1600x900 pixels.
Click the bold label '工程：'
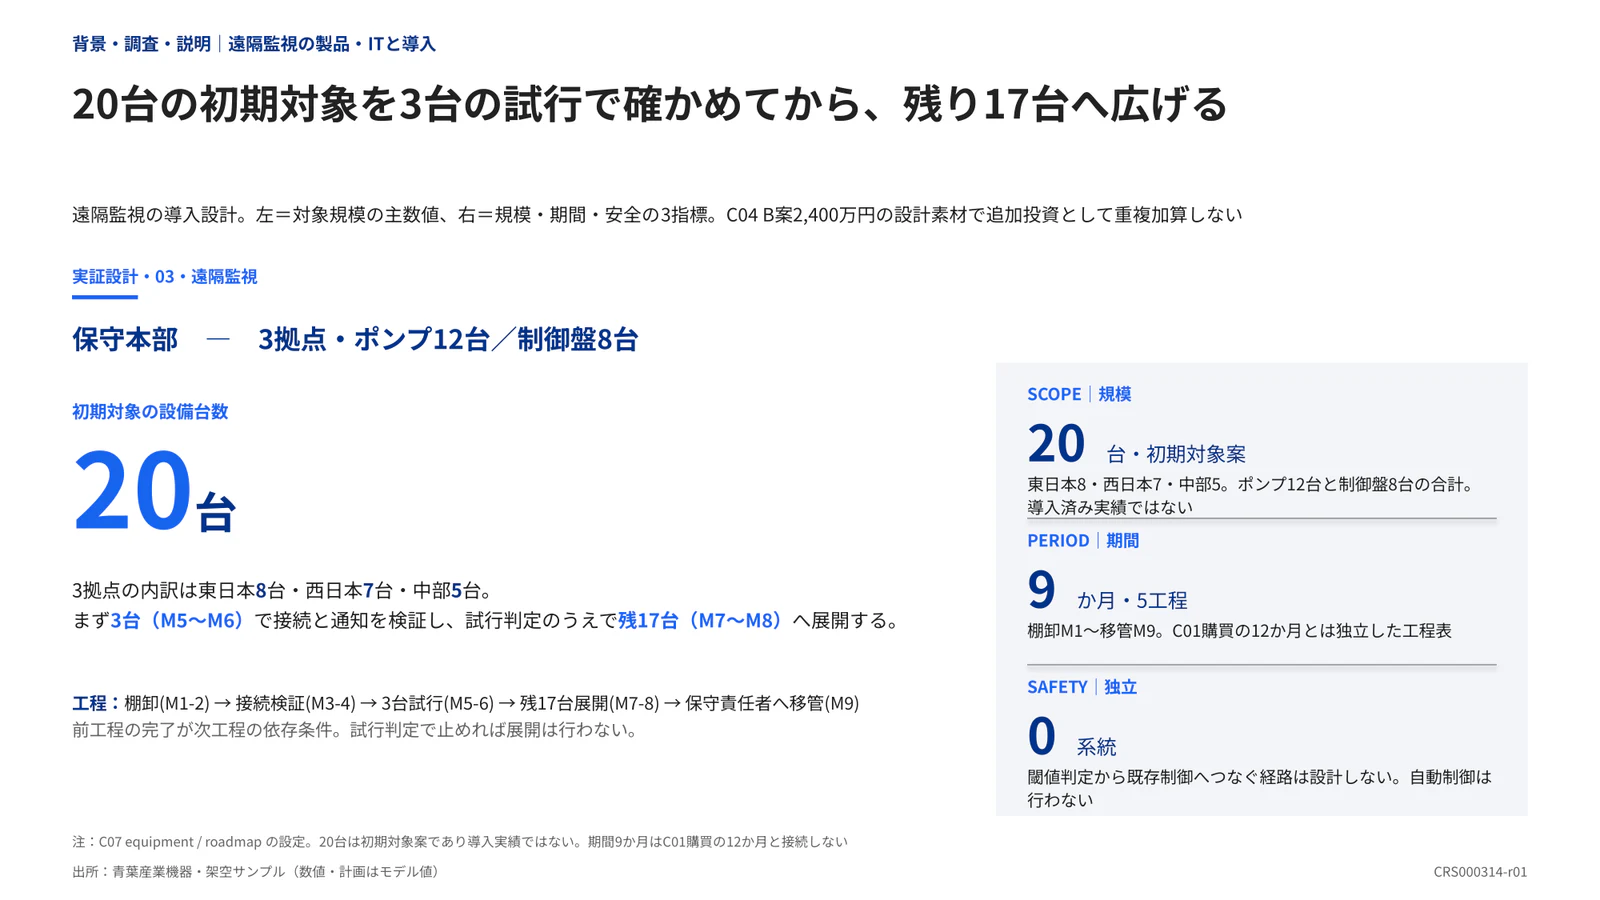pyautogui.click(x=97, y=703)
